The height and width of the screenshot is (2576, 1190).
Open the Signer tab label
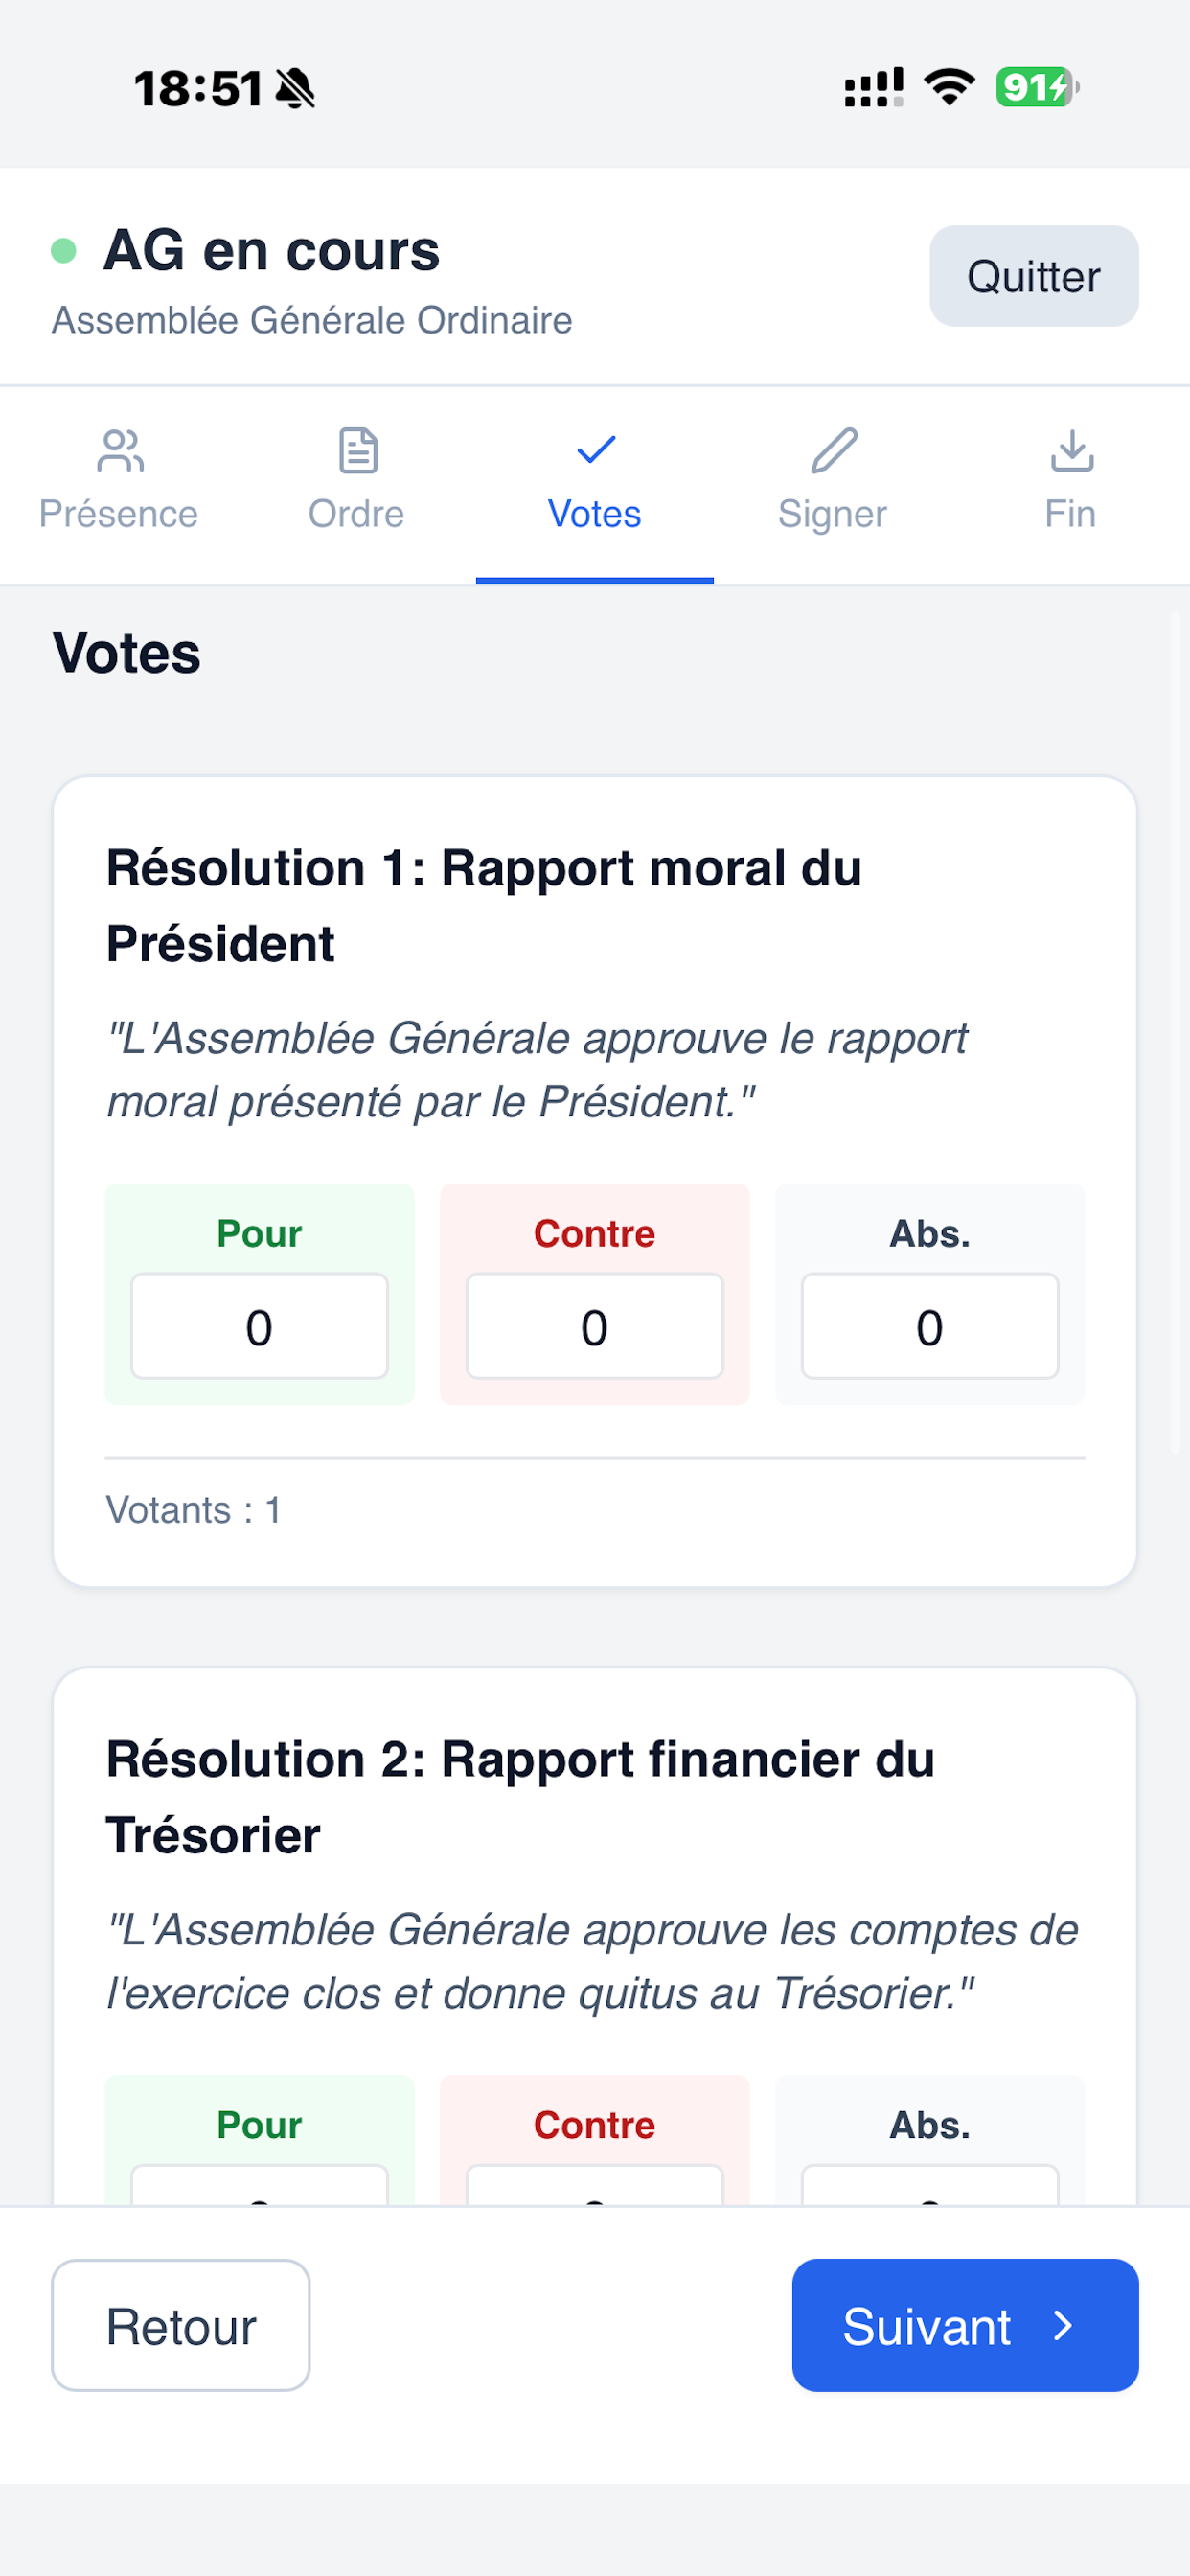coord(832,514)
